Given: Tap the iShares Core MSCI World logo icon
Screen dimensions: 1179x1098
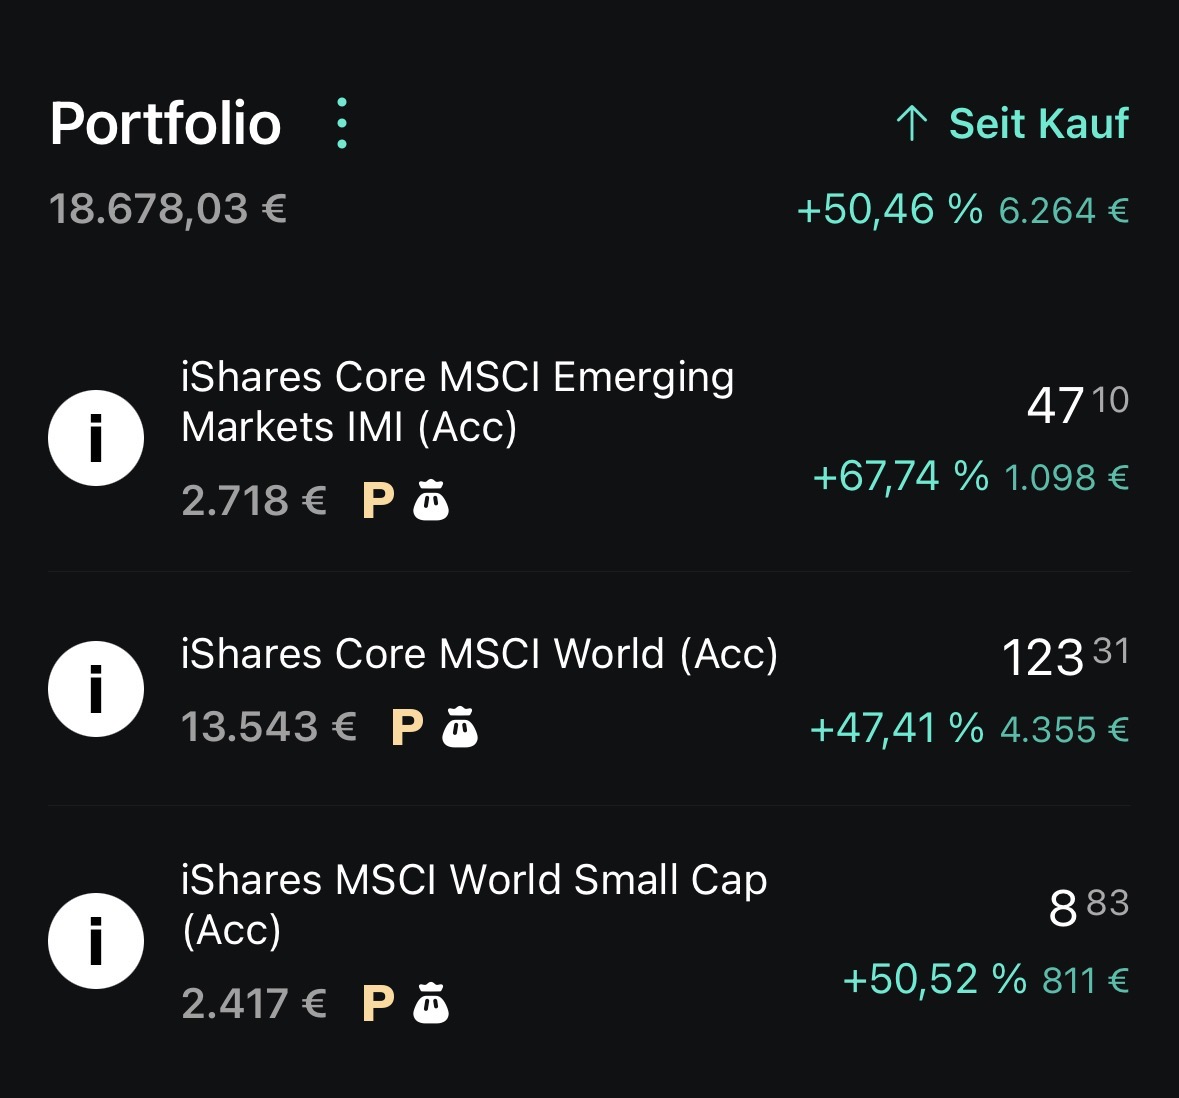Looking at the screenshot, I should coord(96,689).
